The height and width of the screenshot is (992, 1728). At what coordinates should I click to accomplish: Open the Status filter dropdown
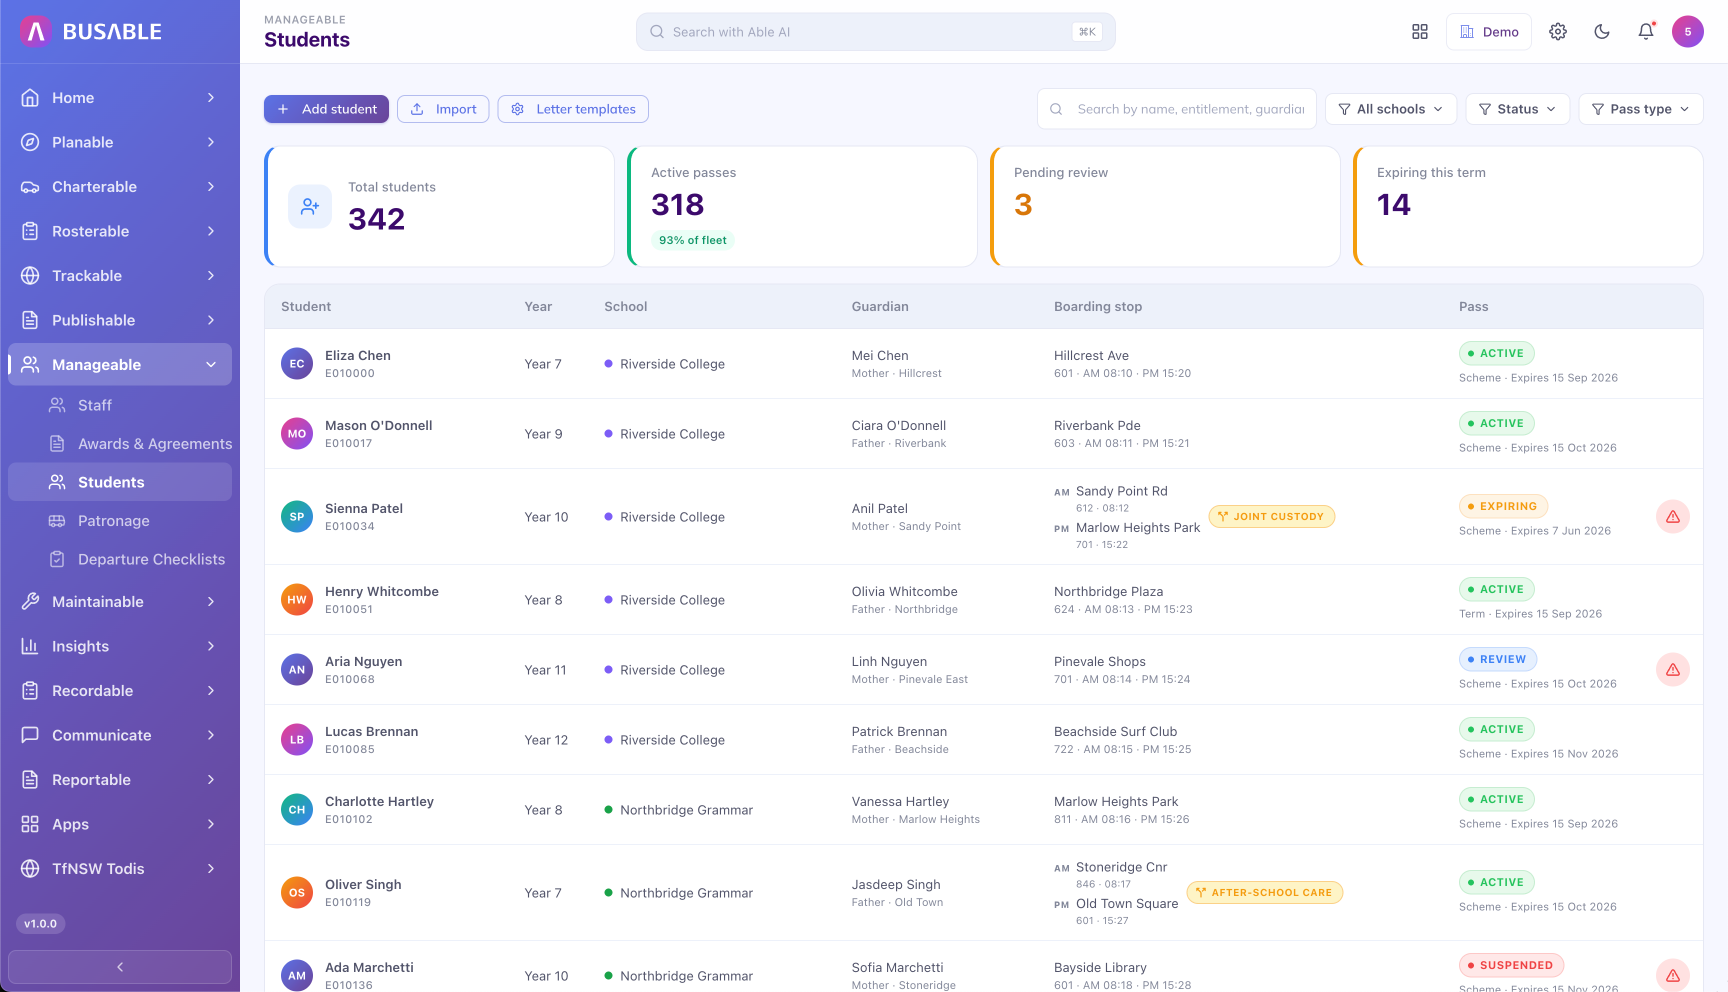(1517, 109)
